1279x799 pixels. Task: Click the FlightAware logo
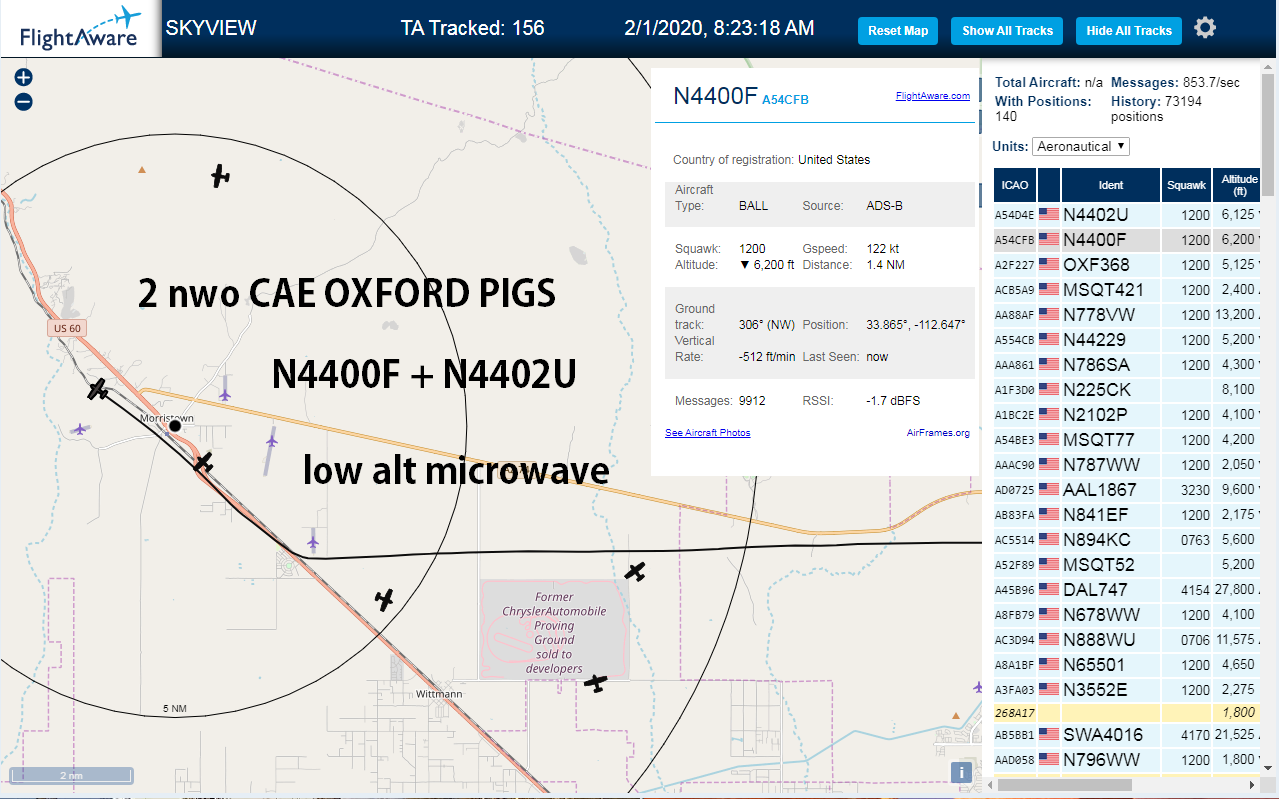click(80, 29)
